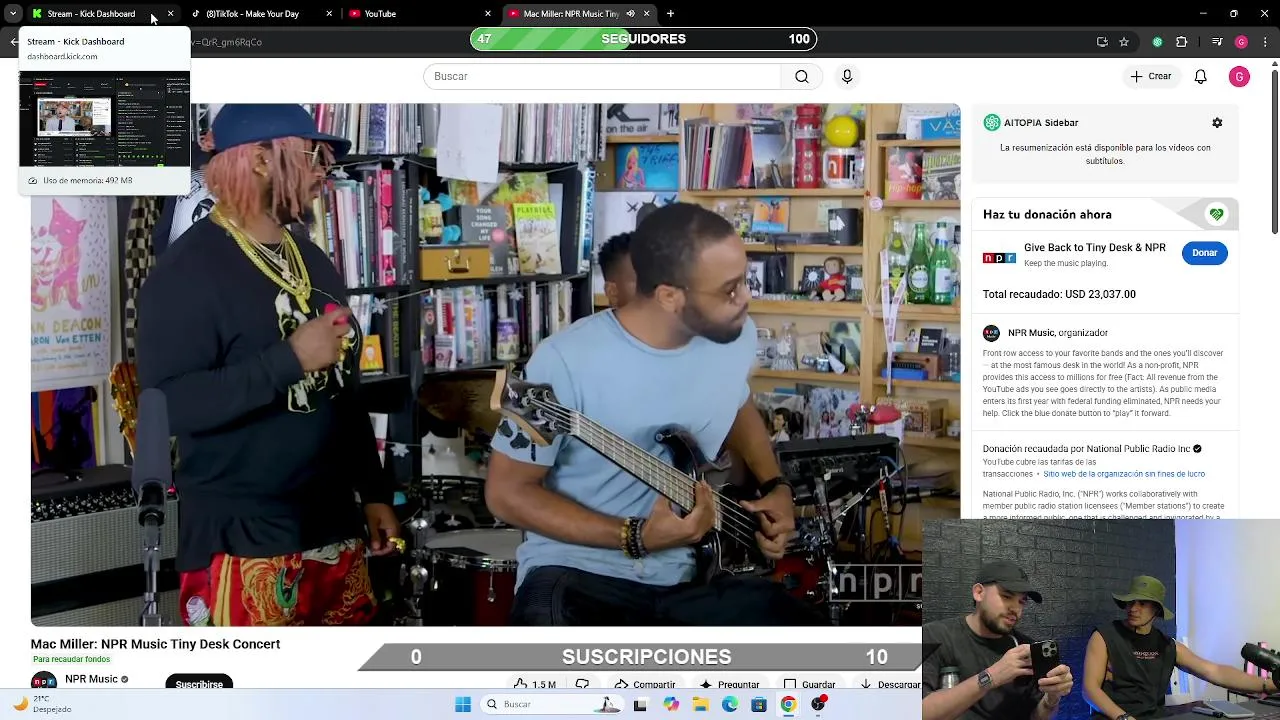Viewport: 1280px width, 720px height.
Task: Click the Mac Miller: NPR Music Tiny Desk Concert title
Action: pyautogui.click(x=155, y=644)
